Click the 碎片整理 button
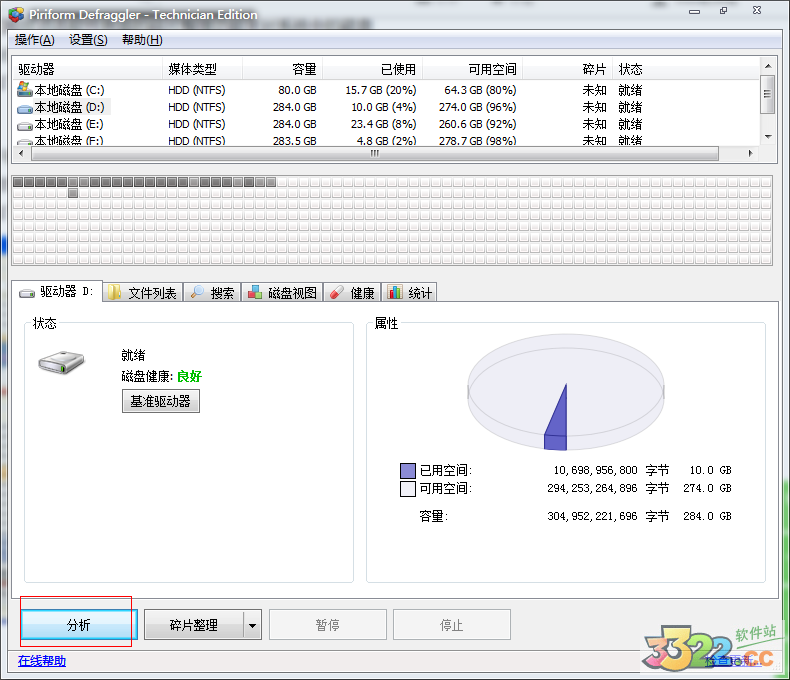 pos(193,625)
